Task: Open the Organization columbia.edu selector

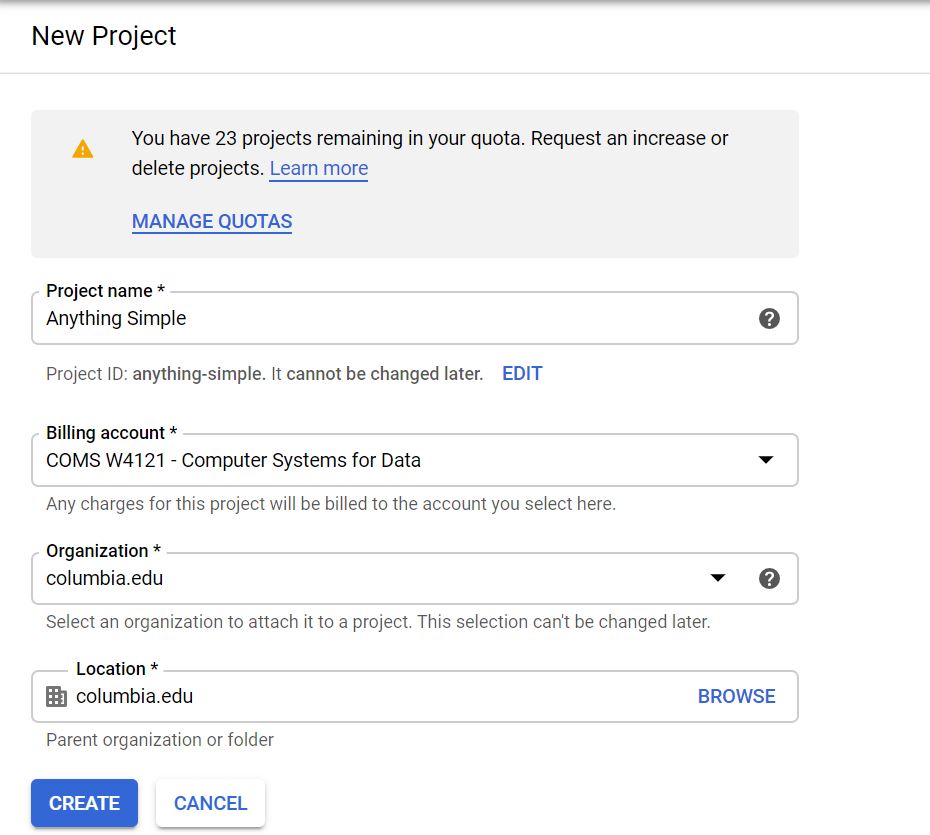Action: pos(370,579)
